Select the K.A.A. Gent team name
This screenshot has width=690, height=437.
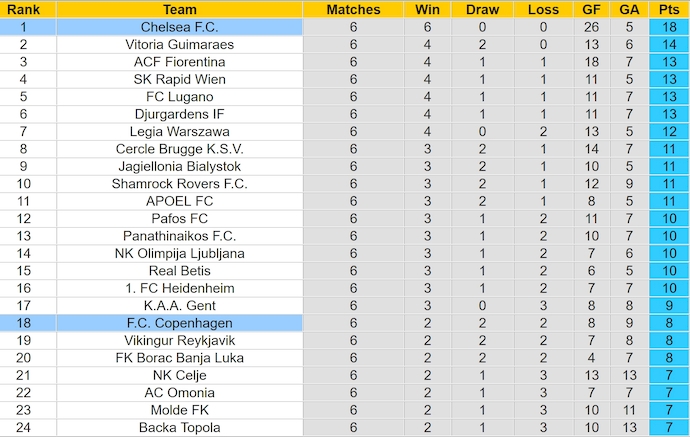(x=179, y=306)
